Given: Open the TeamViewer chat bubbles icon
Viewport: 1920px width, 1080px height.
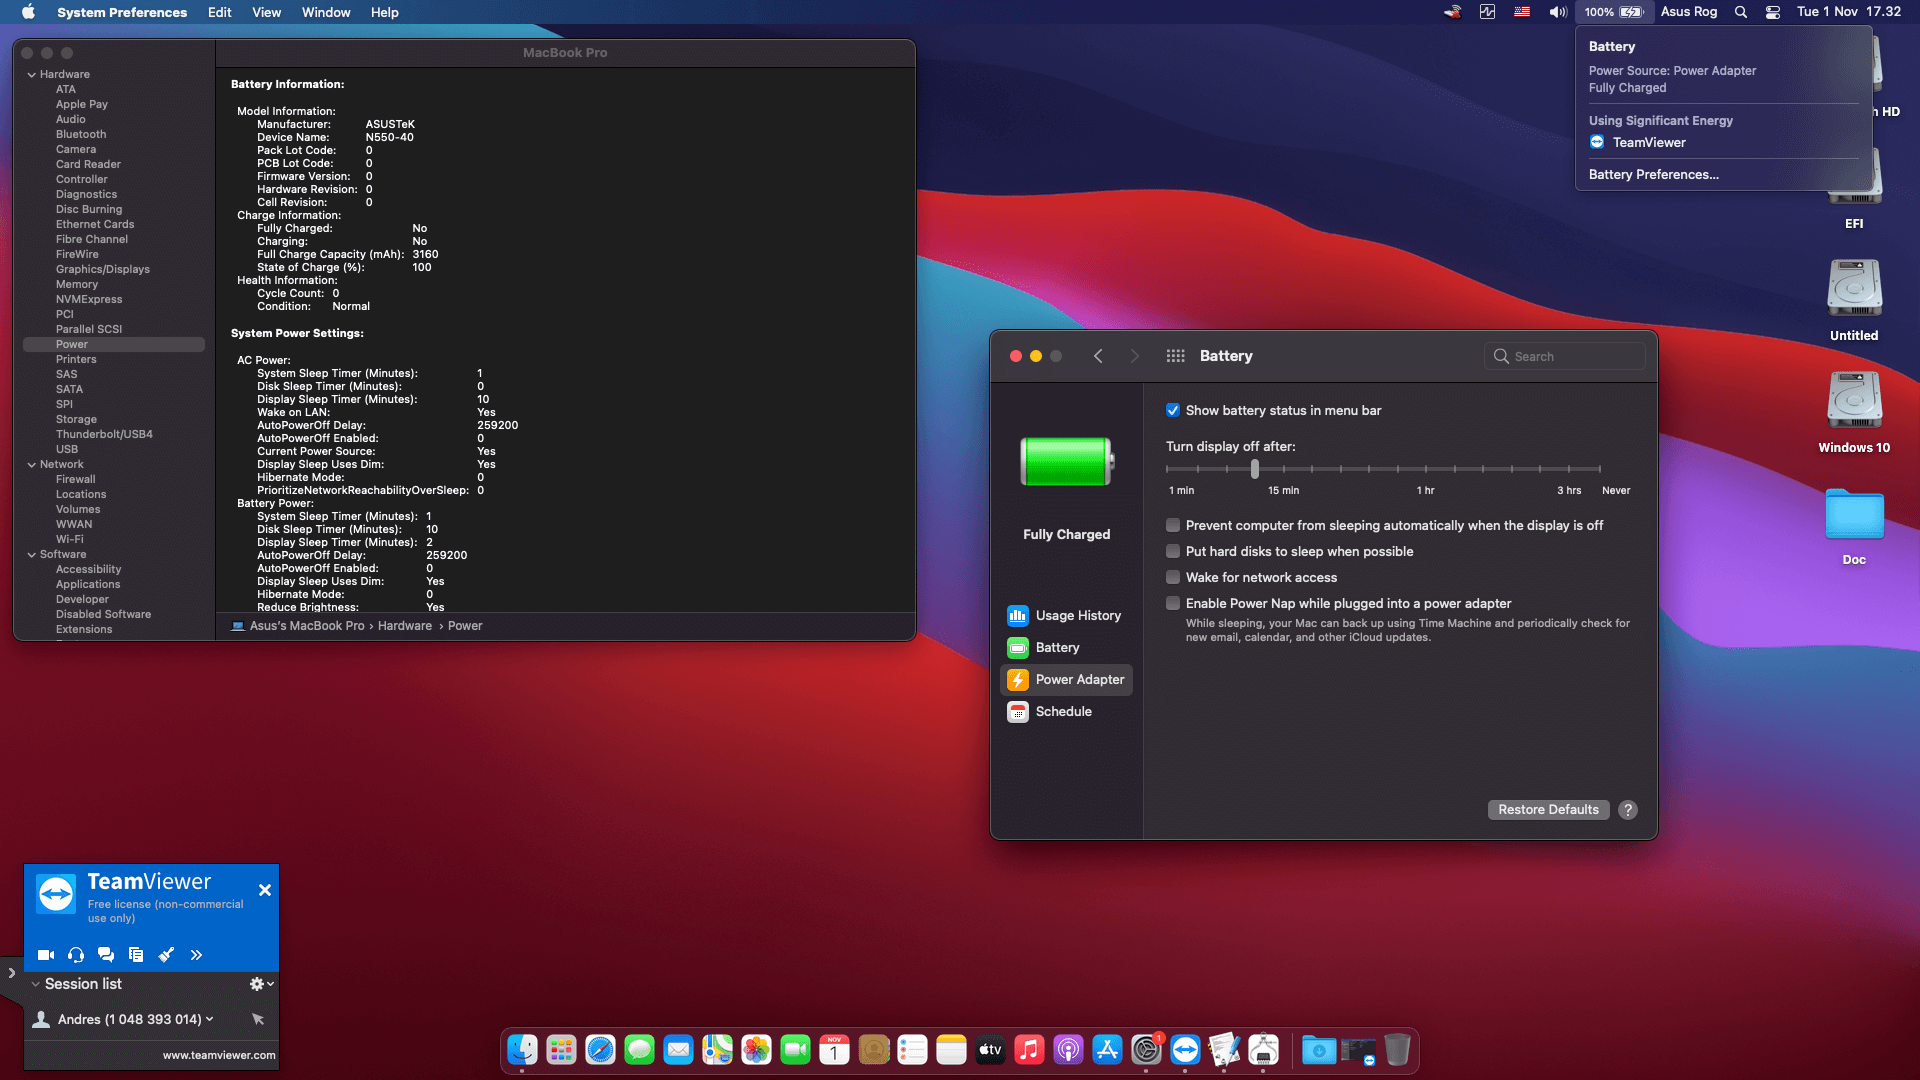Looking at the screenshot, I should click(x=106, y=955).
